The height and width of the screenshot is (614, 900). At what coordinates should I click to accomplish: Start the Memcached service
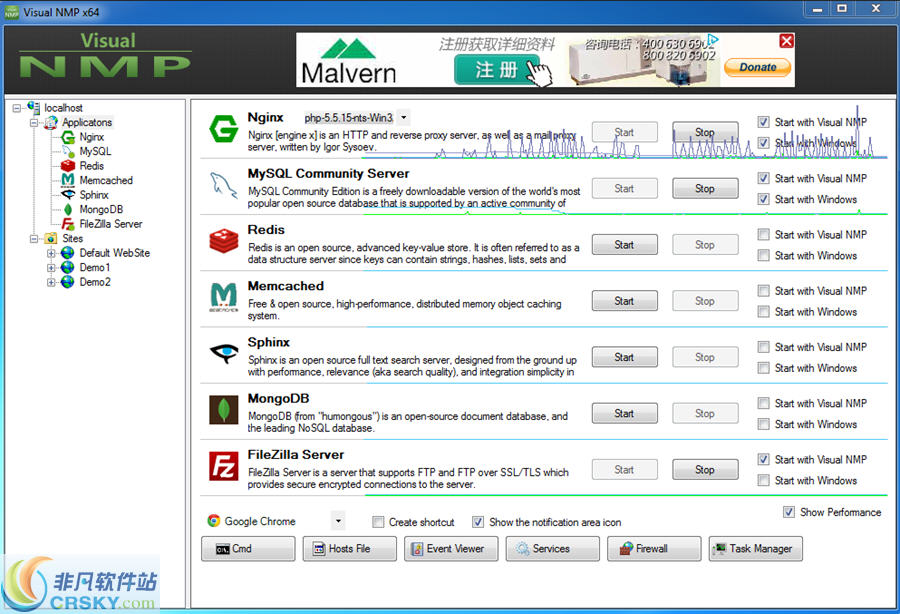point(624,300)
